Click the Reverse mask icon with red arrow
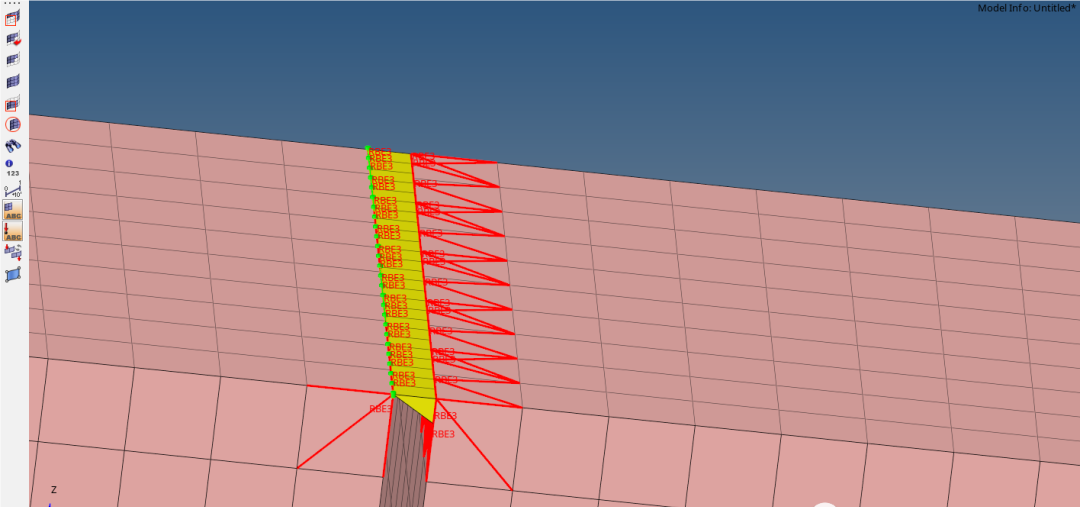The image size is (1080, 507). [x=13, y=39]
